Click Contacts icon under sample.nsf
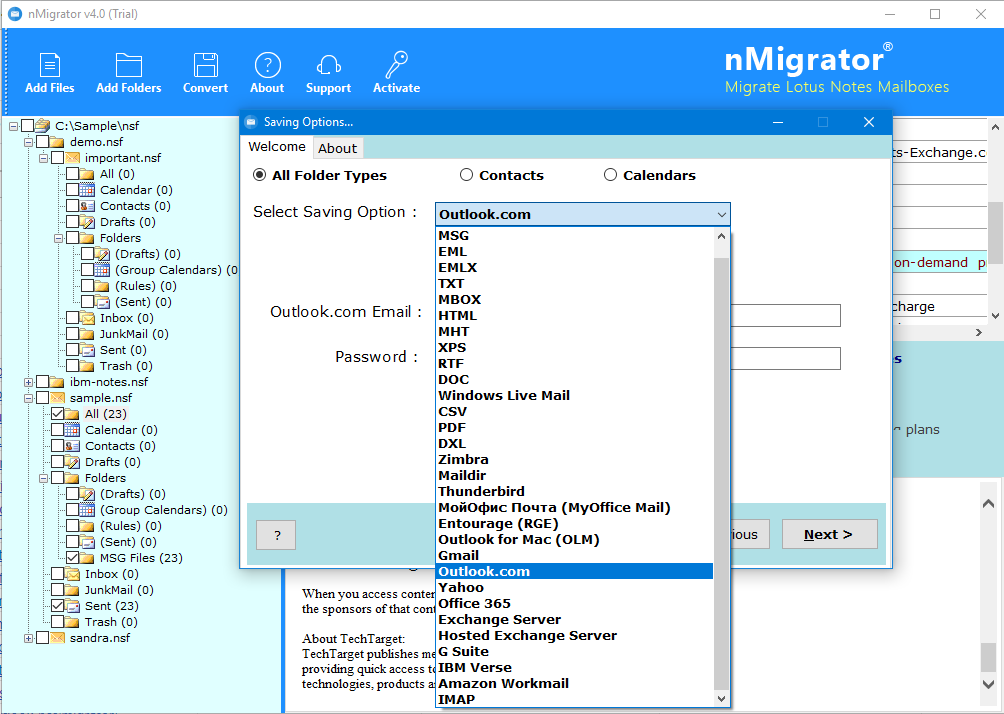 coord(72,446)
